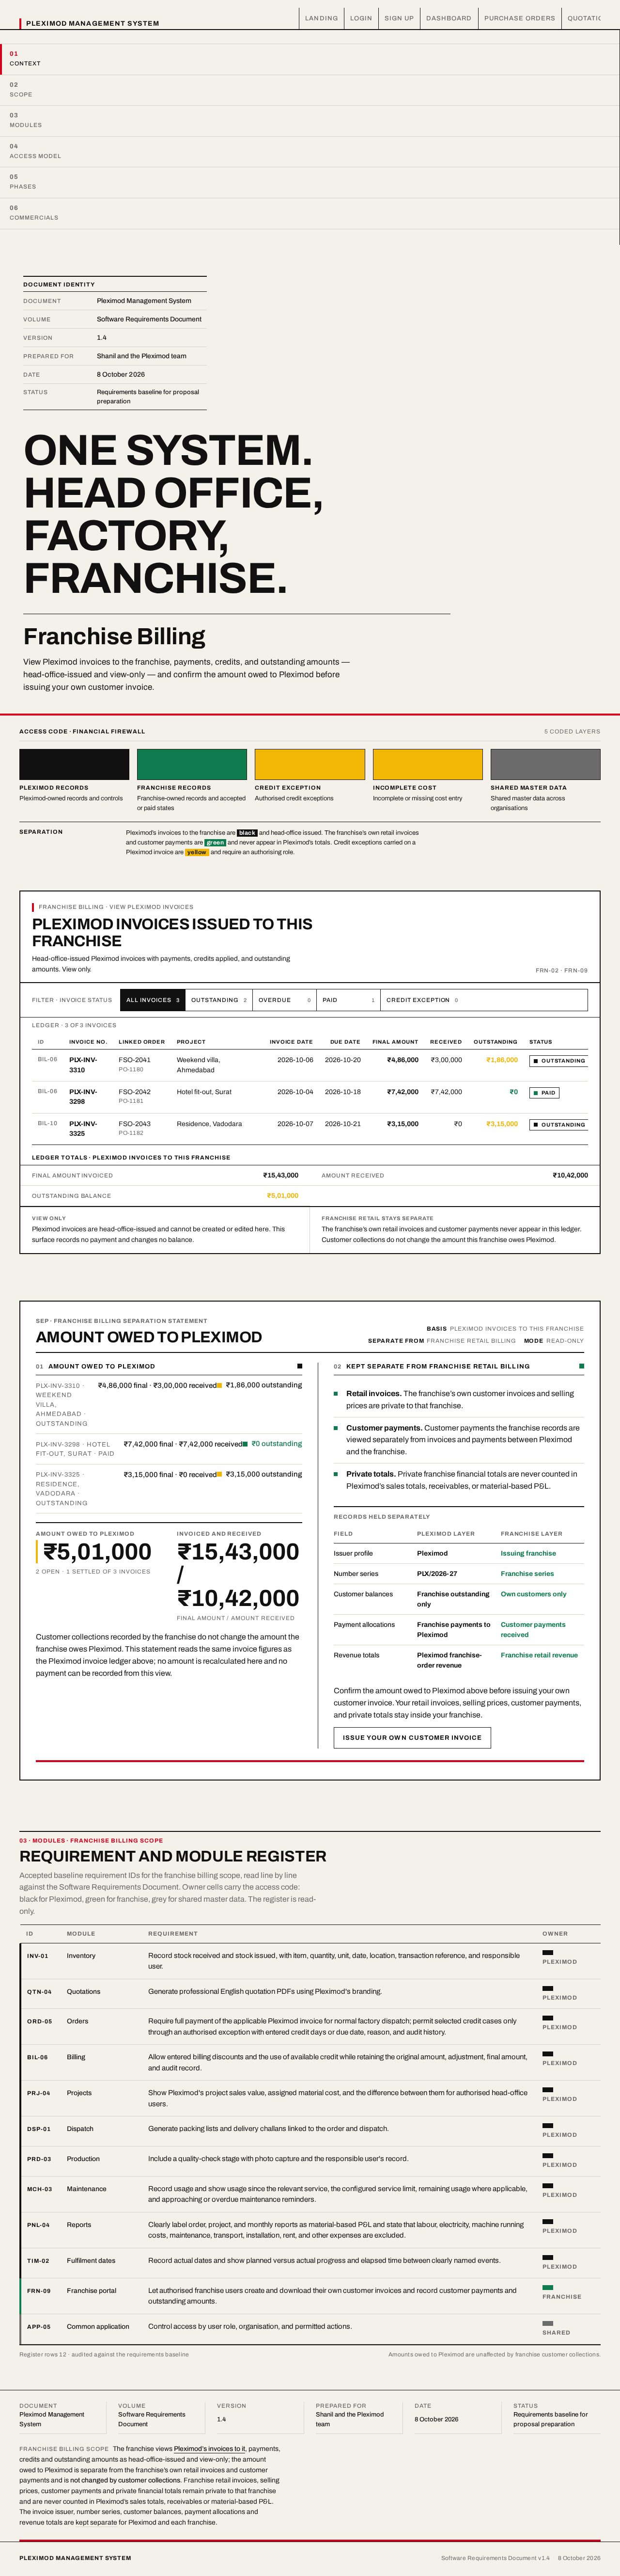Click the Final Amount Invoiced total ₹15,43,000
This screenshot has height=2576, width=620.
281,1176
